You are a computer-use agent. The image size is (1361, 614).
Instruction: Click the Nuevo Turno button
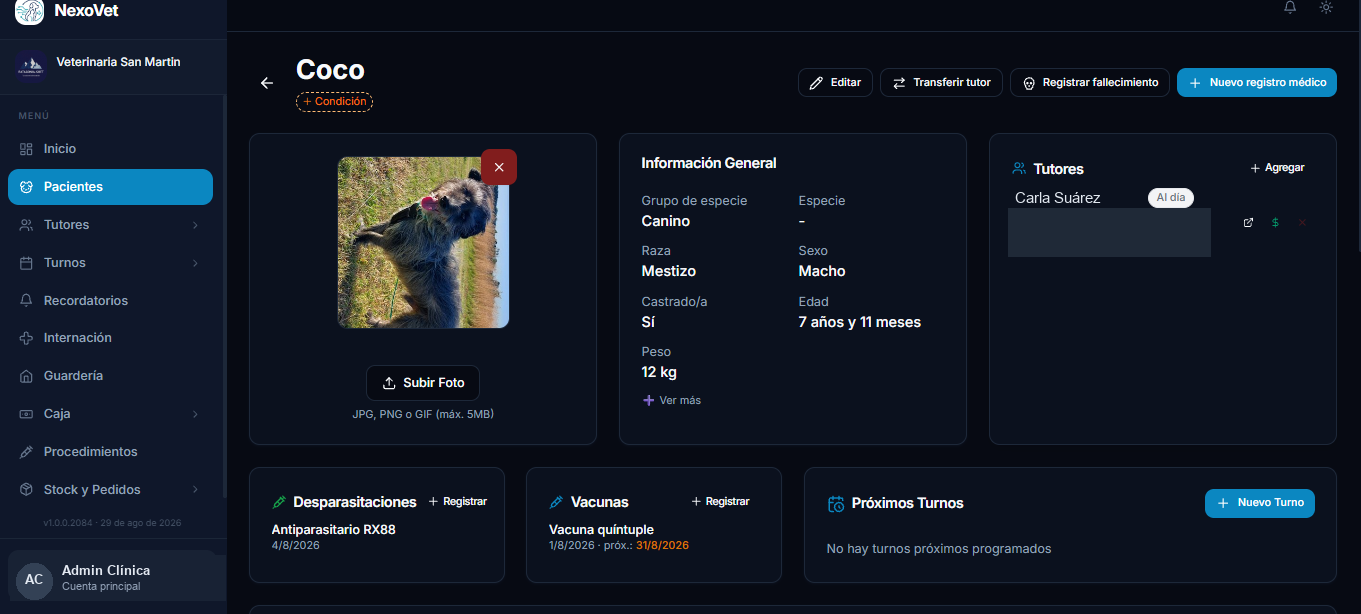click(x=1260, y=503)
